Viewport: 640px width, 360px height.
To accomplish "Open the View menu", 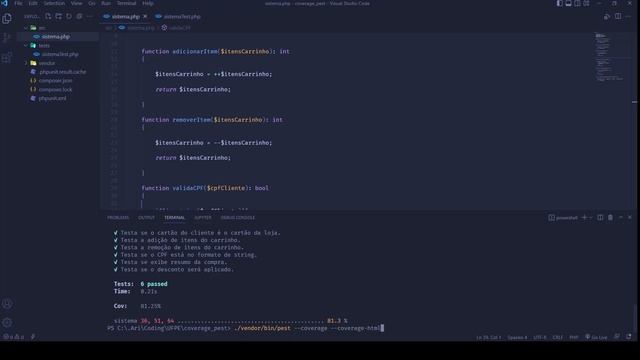I will (76, 3).
